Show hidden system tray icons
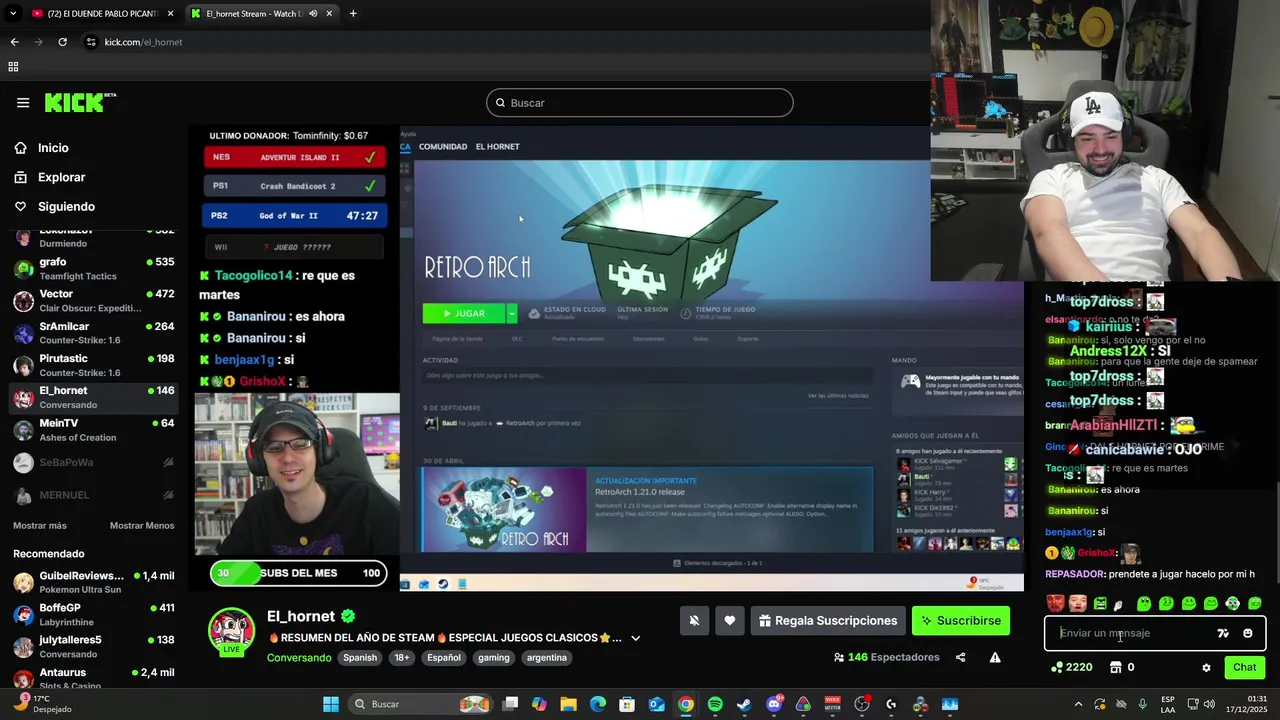This screenshot has height=720, width=1280. click(x=1078, y=704)
